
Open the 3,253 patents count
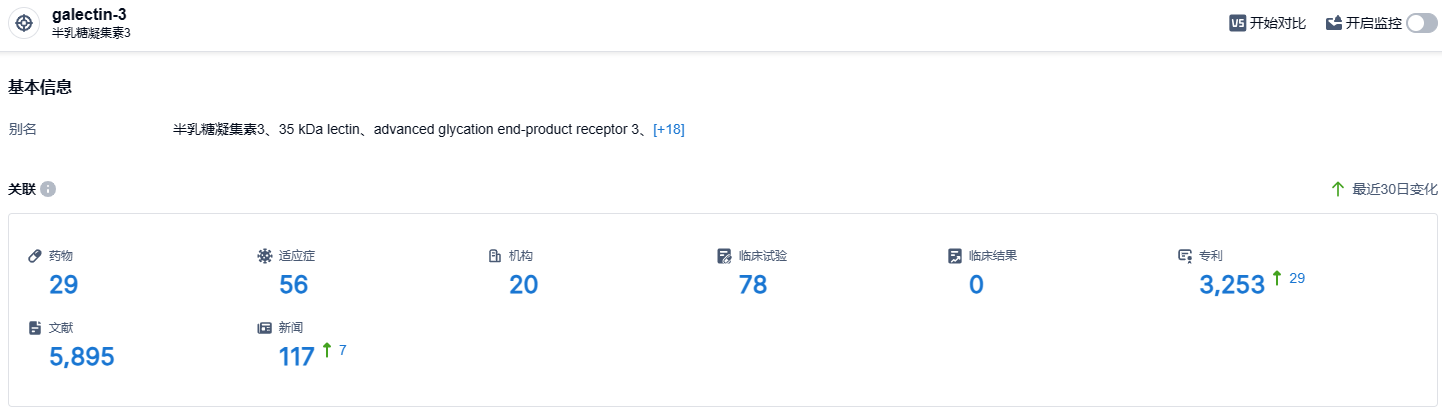1232,285
